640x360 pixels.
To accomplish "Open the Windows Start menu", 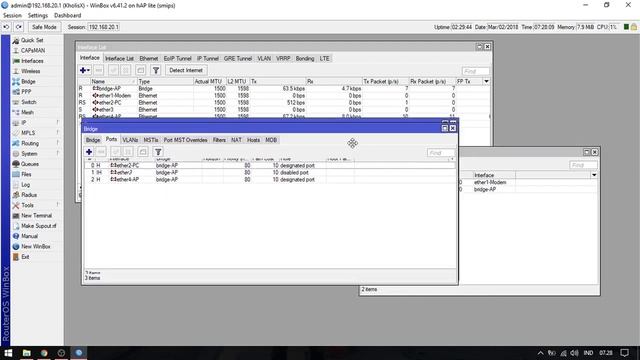I will point(8,353).
